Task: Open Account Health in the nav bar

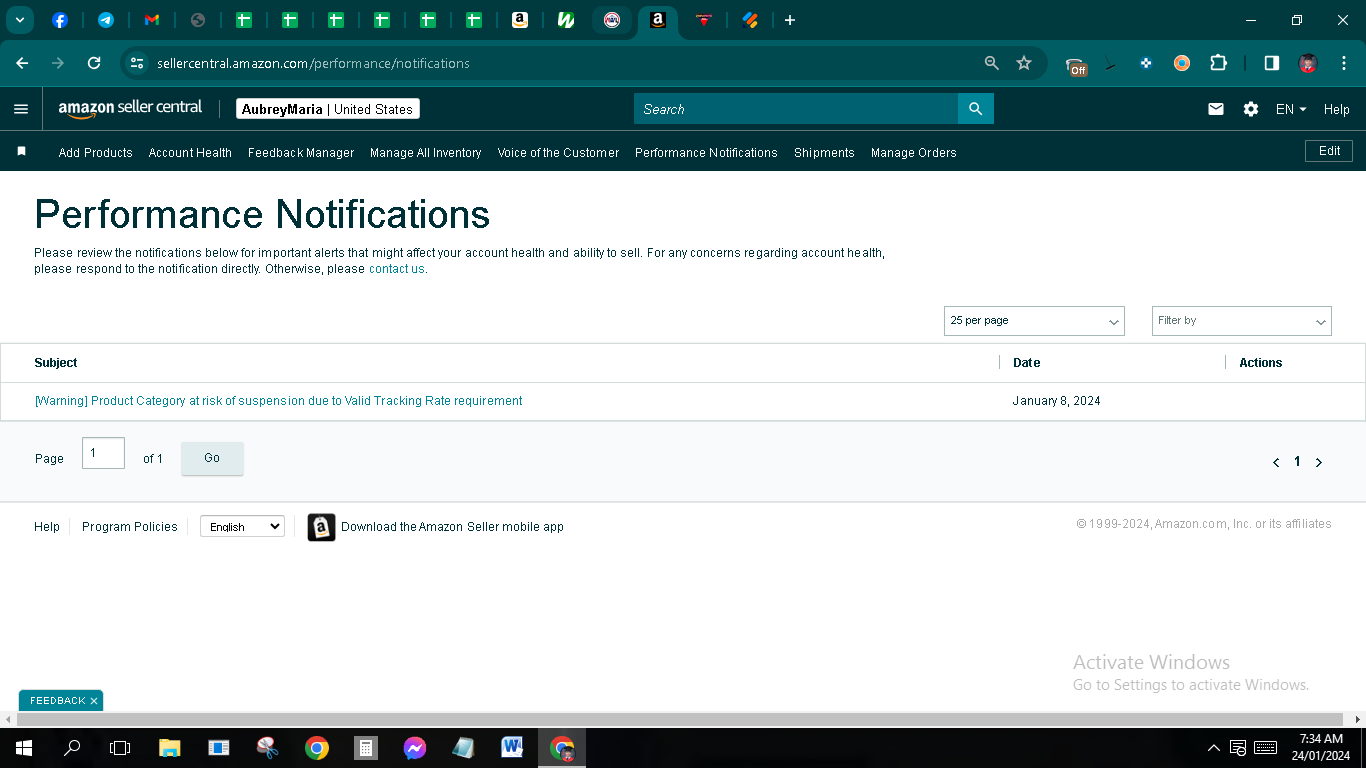Action: click(x=190, y=153)
